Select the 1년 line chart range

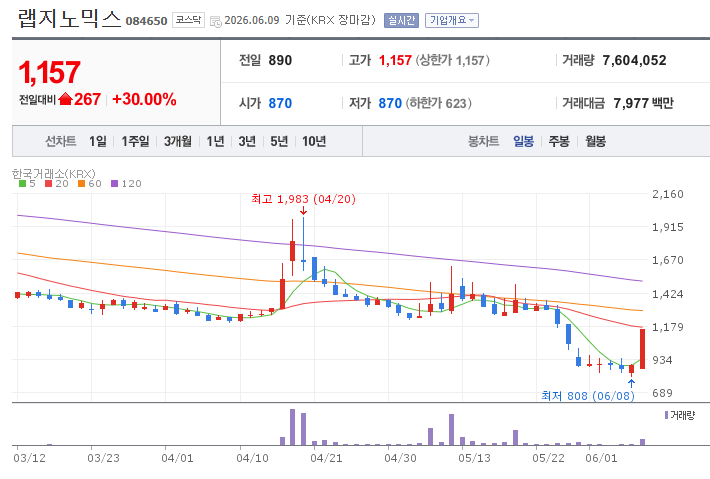[x=216, y=141]
